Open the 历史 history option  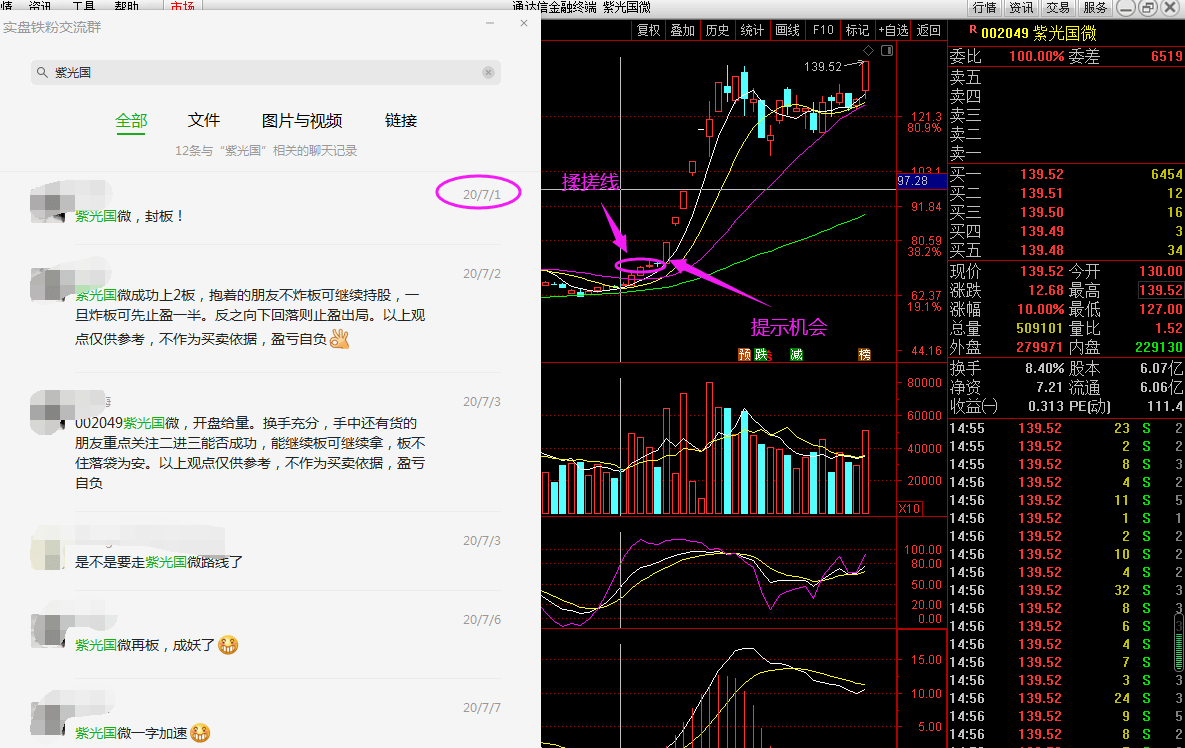tap(717, 30)
